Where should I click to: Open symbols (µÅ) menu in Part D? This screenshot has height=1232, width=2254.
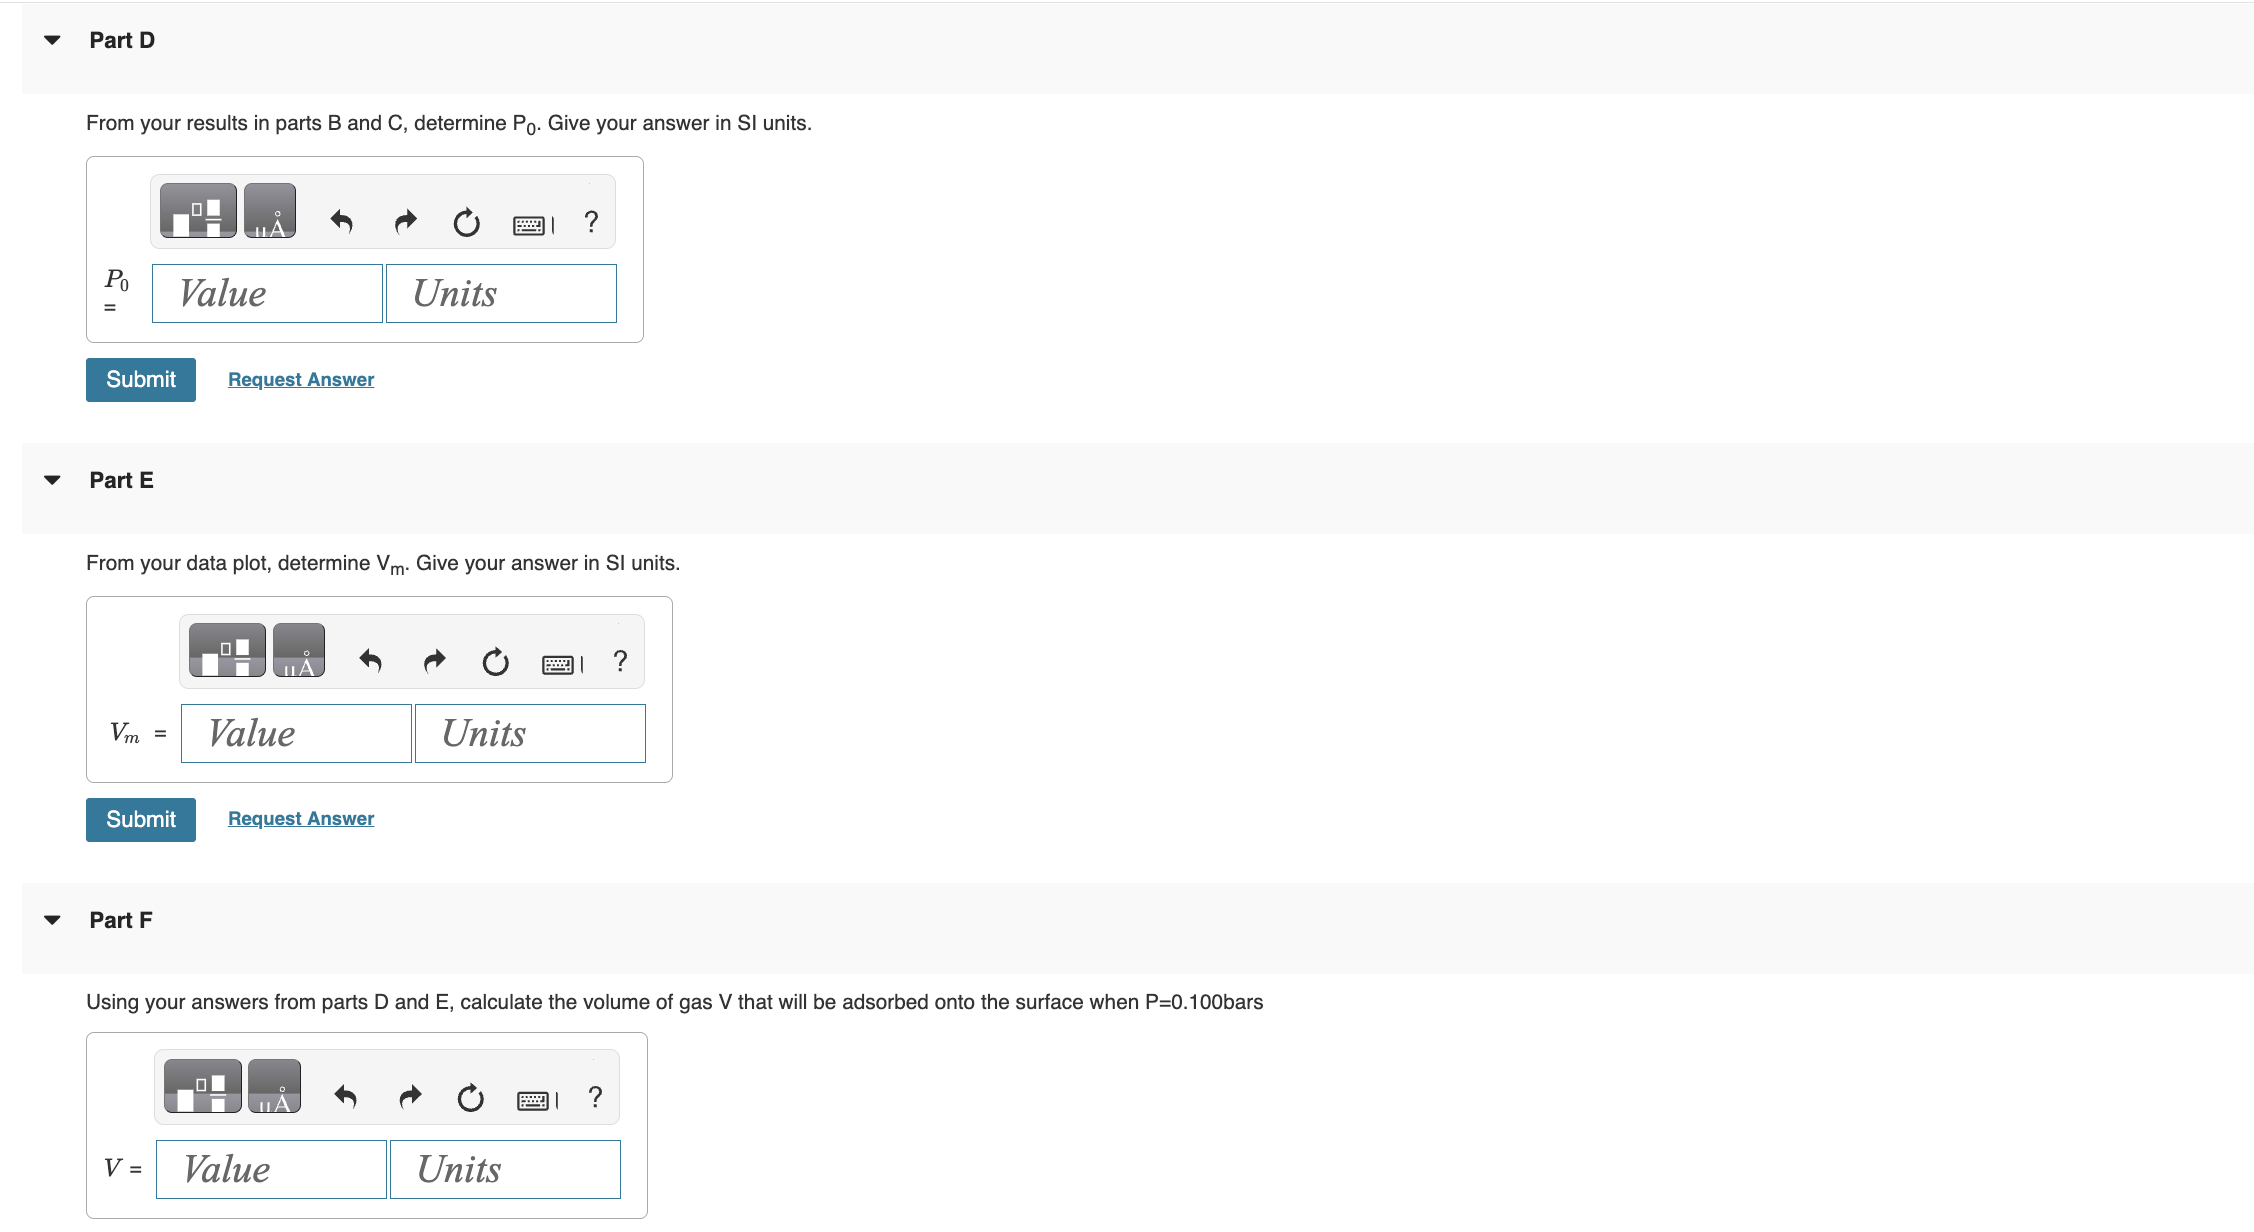tap(270, 211)
